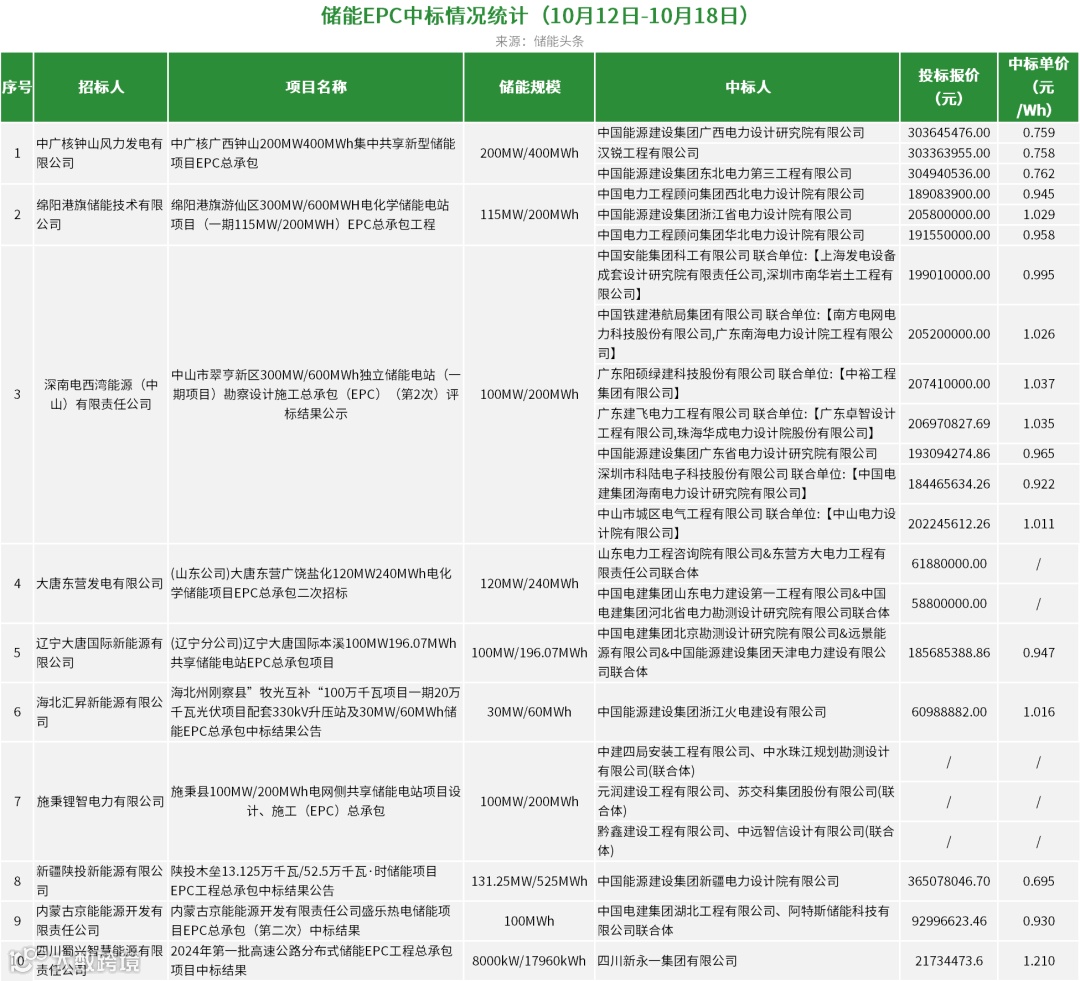The image size is (1080, 981).
Task: Click bidder cell 海北汇昇新能源有限公司
Action: pyautogui.click(x=100, y=712)
